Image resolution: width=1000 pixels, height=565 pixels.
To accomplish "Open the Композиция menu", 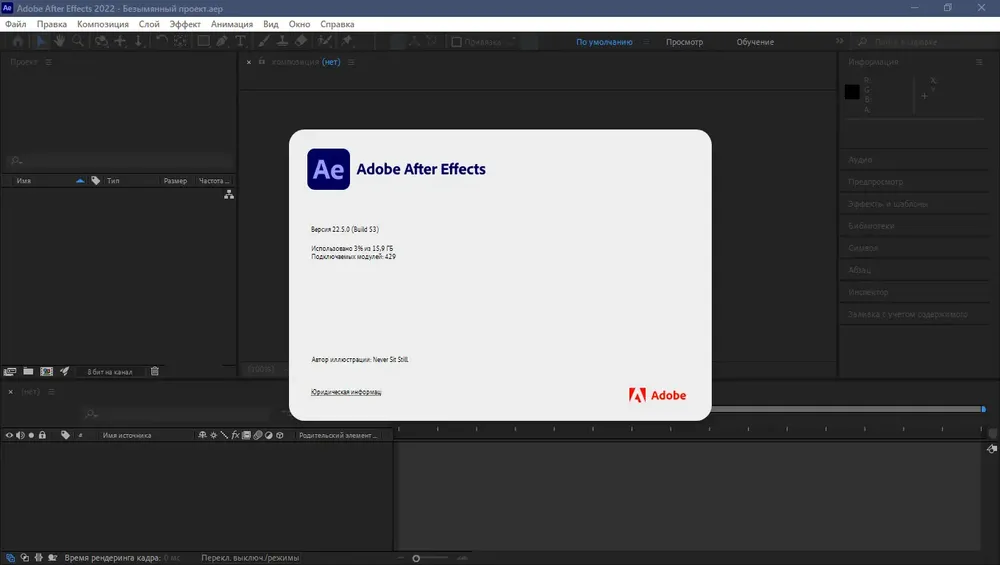I will click(103, 24).
